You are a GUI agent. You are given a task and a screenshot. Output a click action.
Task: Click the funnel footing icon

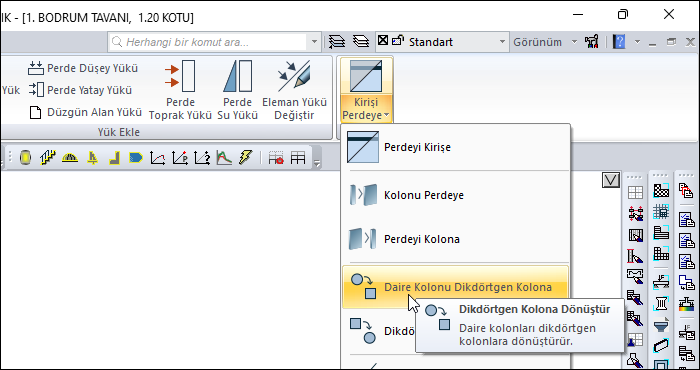click(661, 325)
